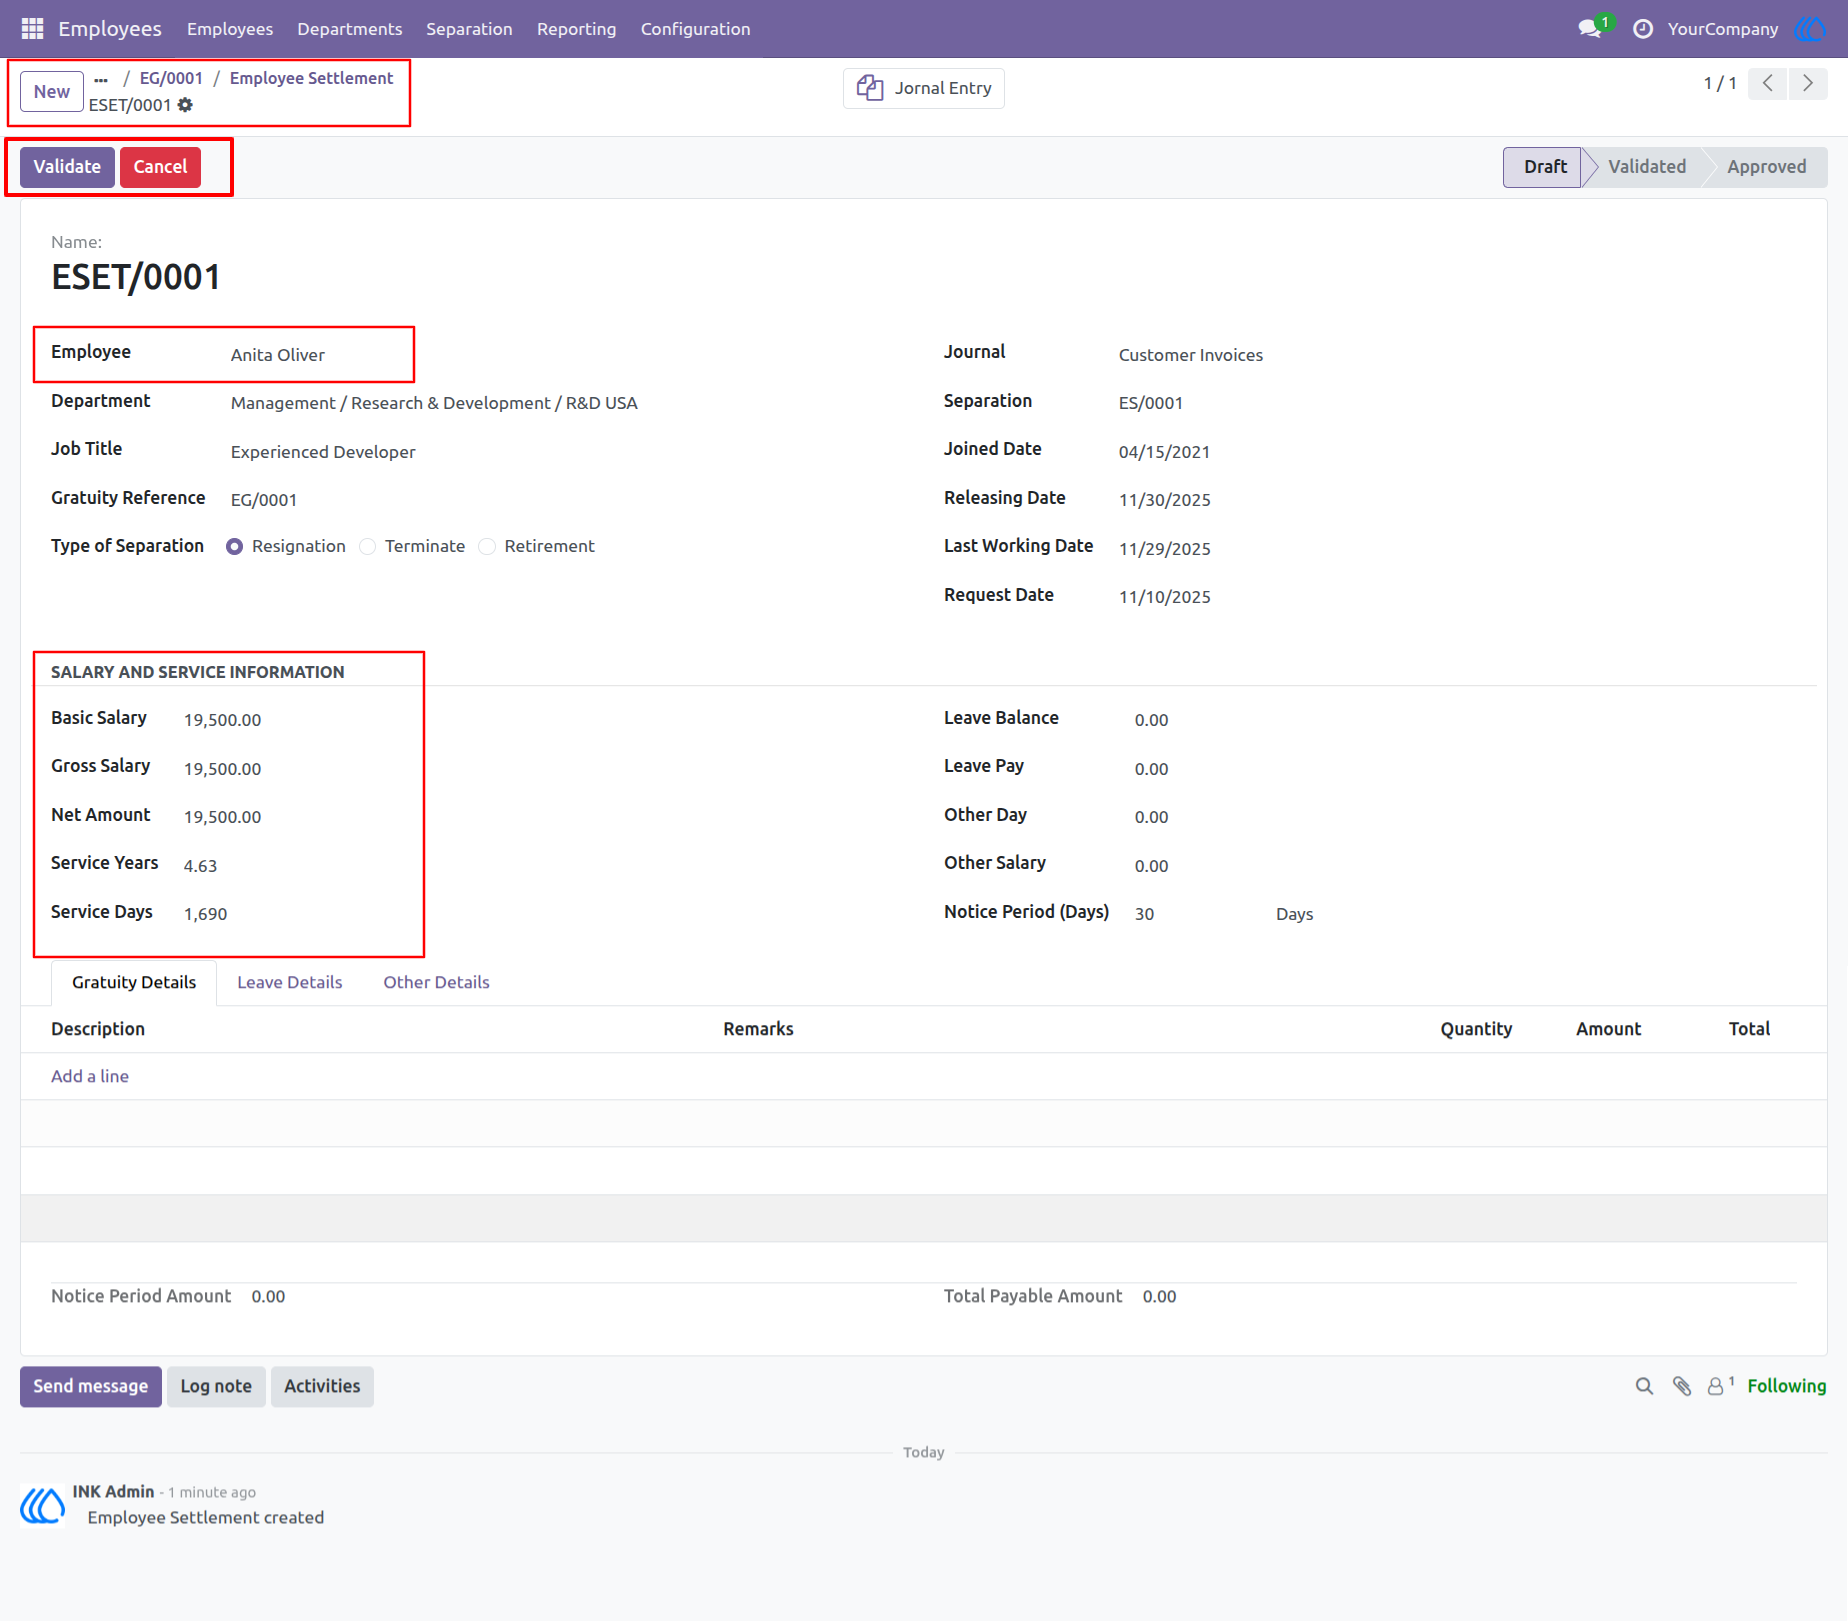The width and height of the screenshot is (1848, 1624).
Task: Click INK Admin avatar in chatter
Action: click(43, 1505)
